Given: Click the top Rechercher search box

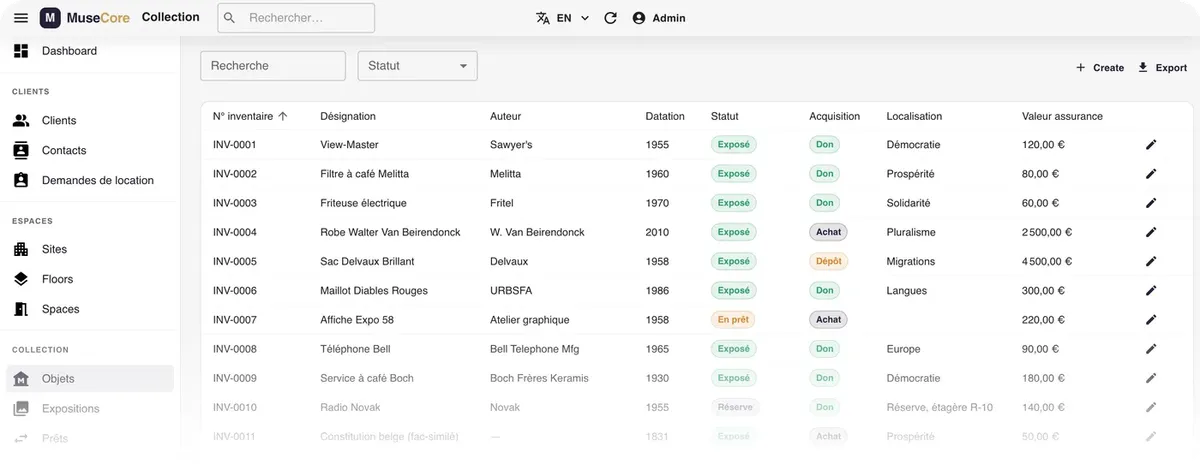Looking at the screenshot, I should (296, 18).
